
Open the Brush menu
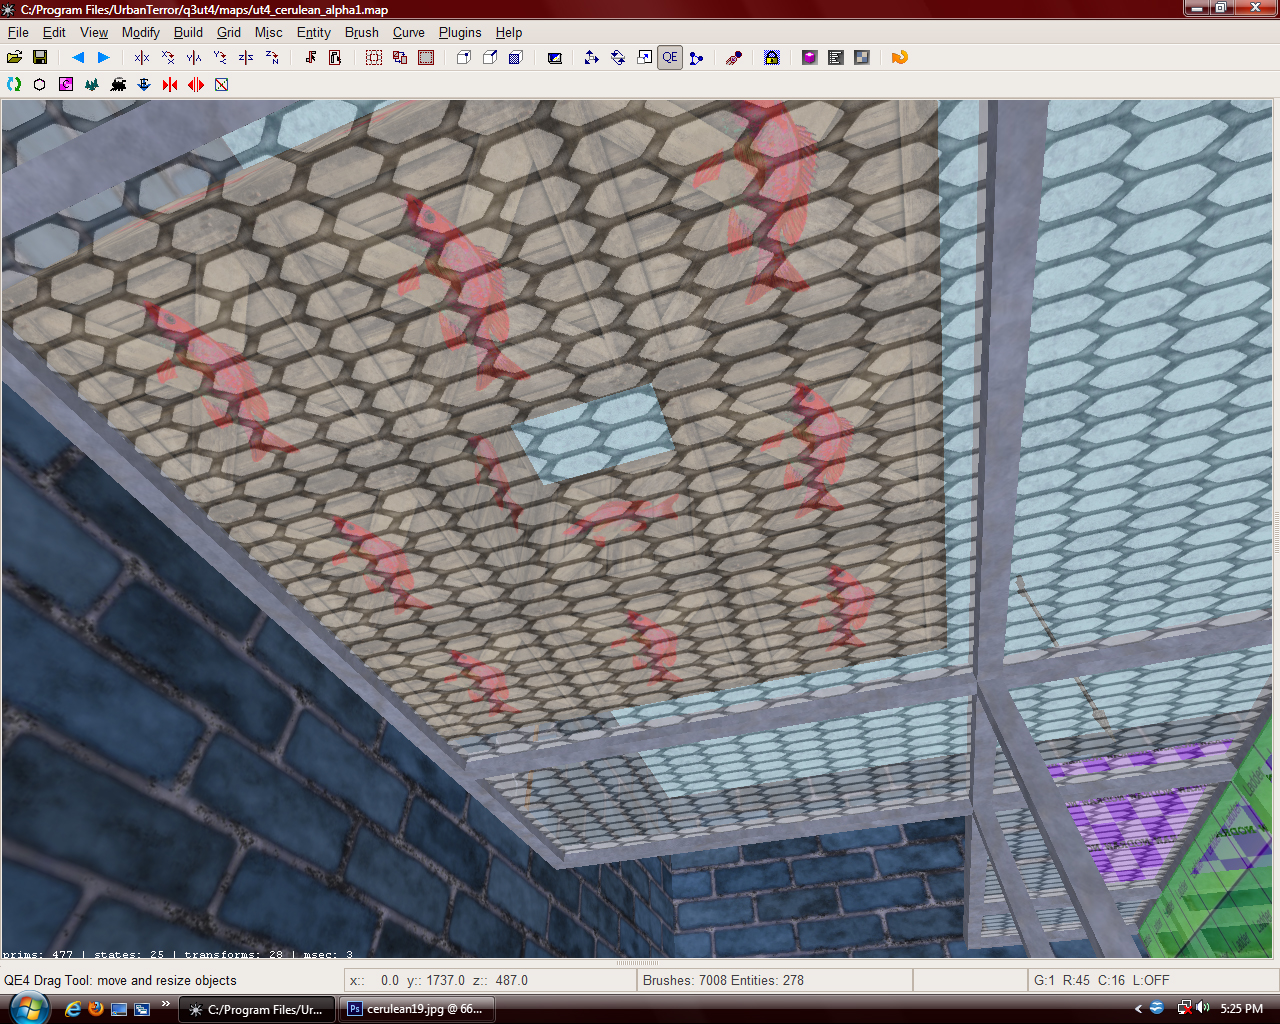tap(361, 32)
